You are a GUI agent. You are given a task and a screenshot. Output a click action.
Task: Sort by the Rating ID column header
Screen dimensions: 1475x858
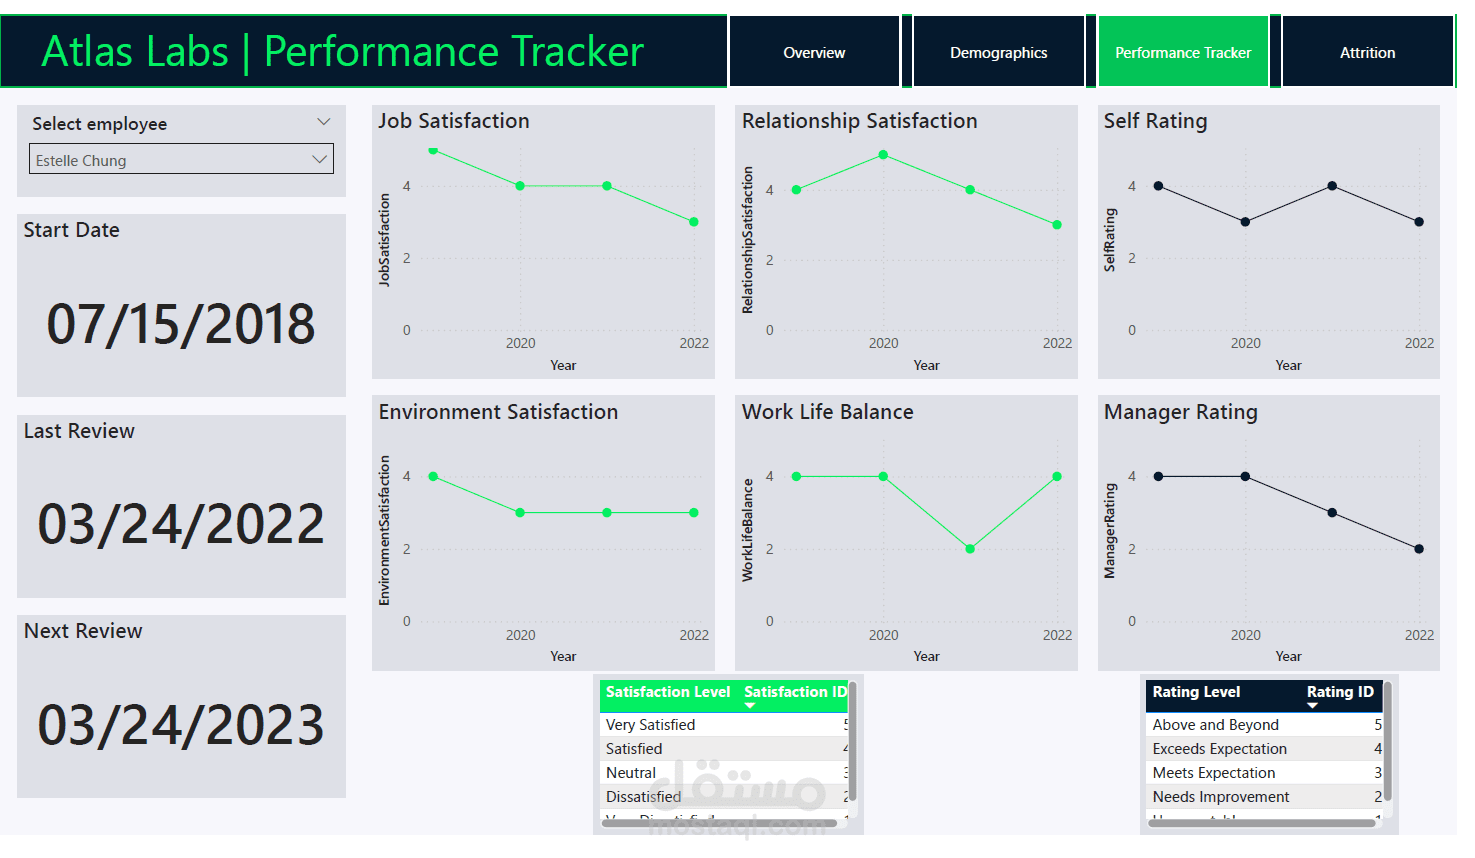1340,692
